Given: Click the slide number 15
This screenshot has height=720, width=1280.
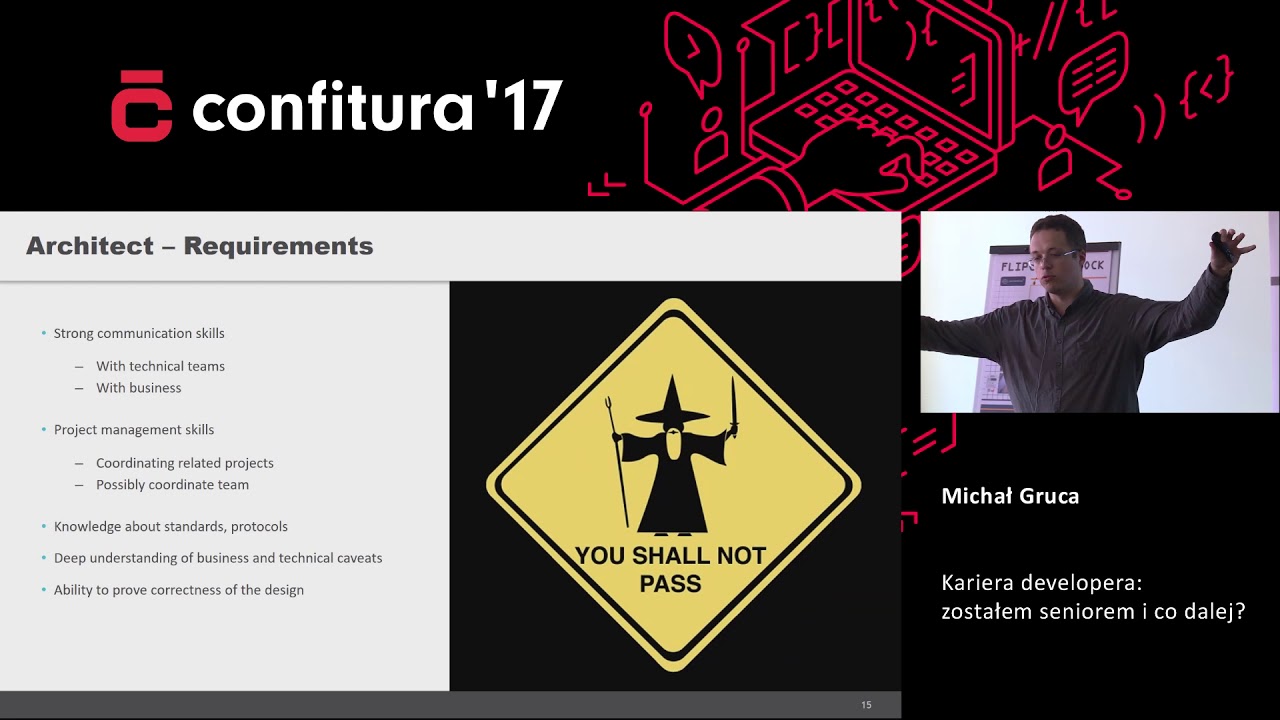Looking at the screenshot, I should (866, 705).
